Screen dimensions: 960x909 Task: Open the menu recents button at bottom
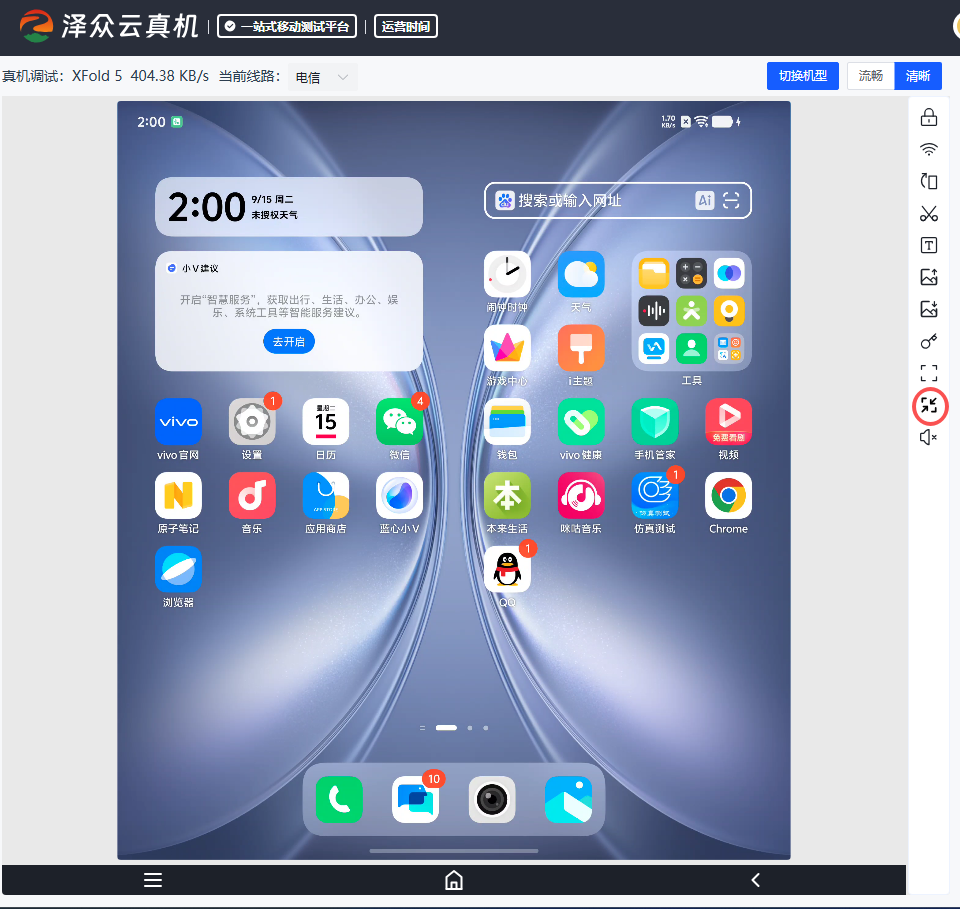(x=153, y=880)
